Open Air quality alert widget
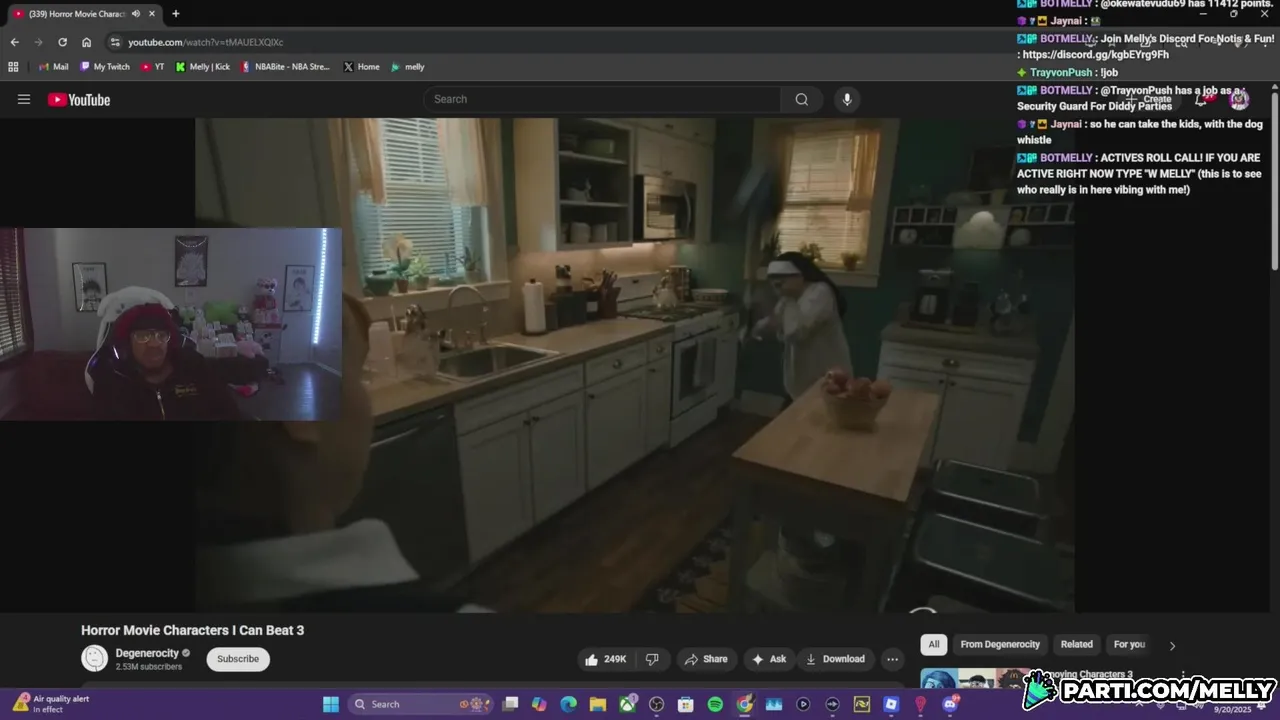This screenshot has height=720, width=1280. pyautogui.click(x=52, y=704)
